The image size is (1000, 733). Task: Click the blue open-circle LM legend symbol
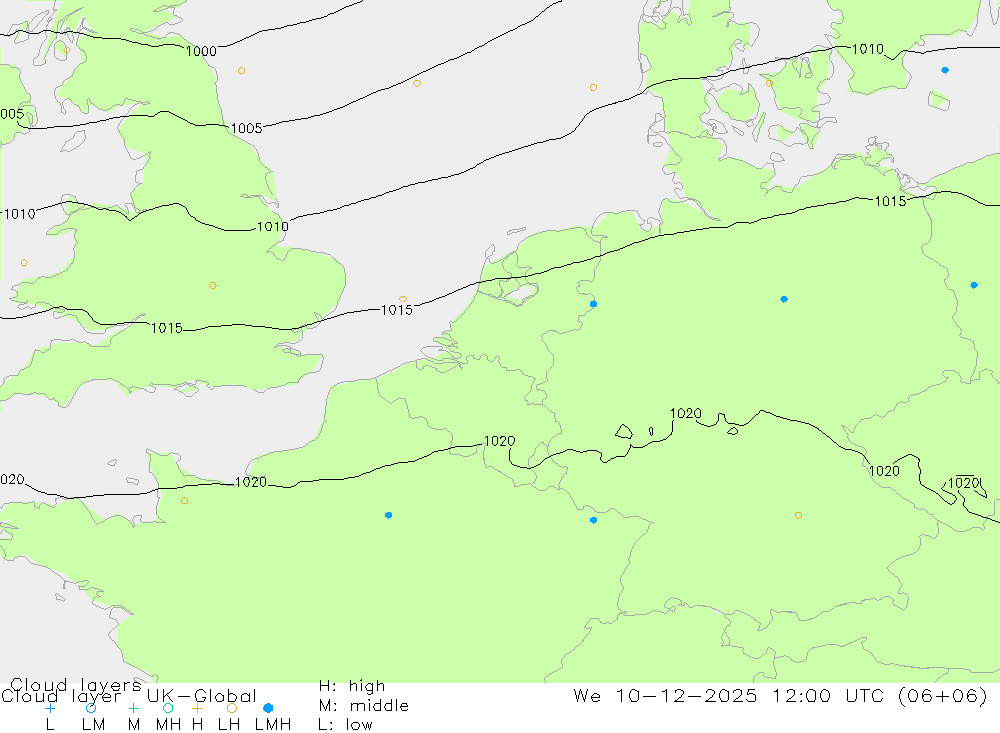tap(91, 708)
